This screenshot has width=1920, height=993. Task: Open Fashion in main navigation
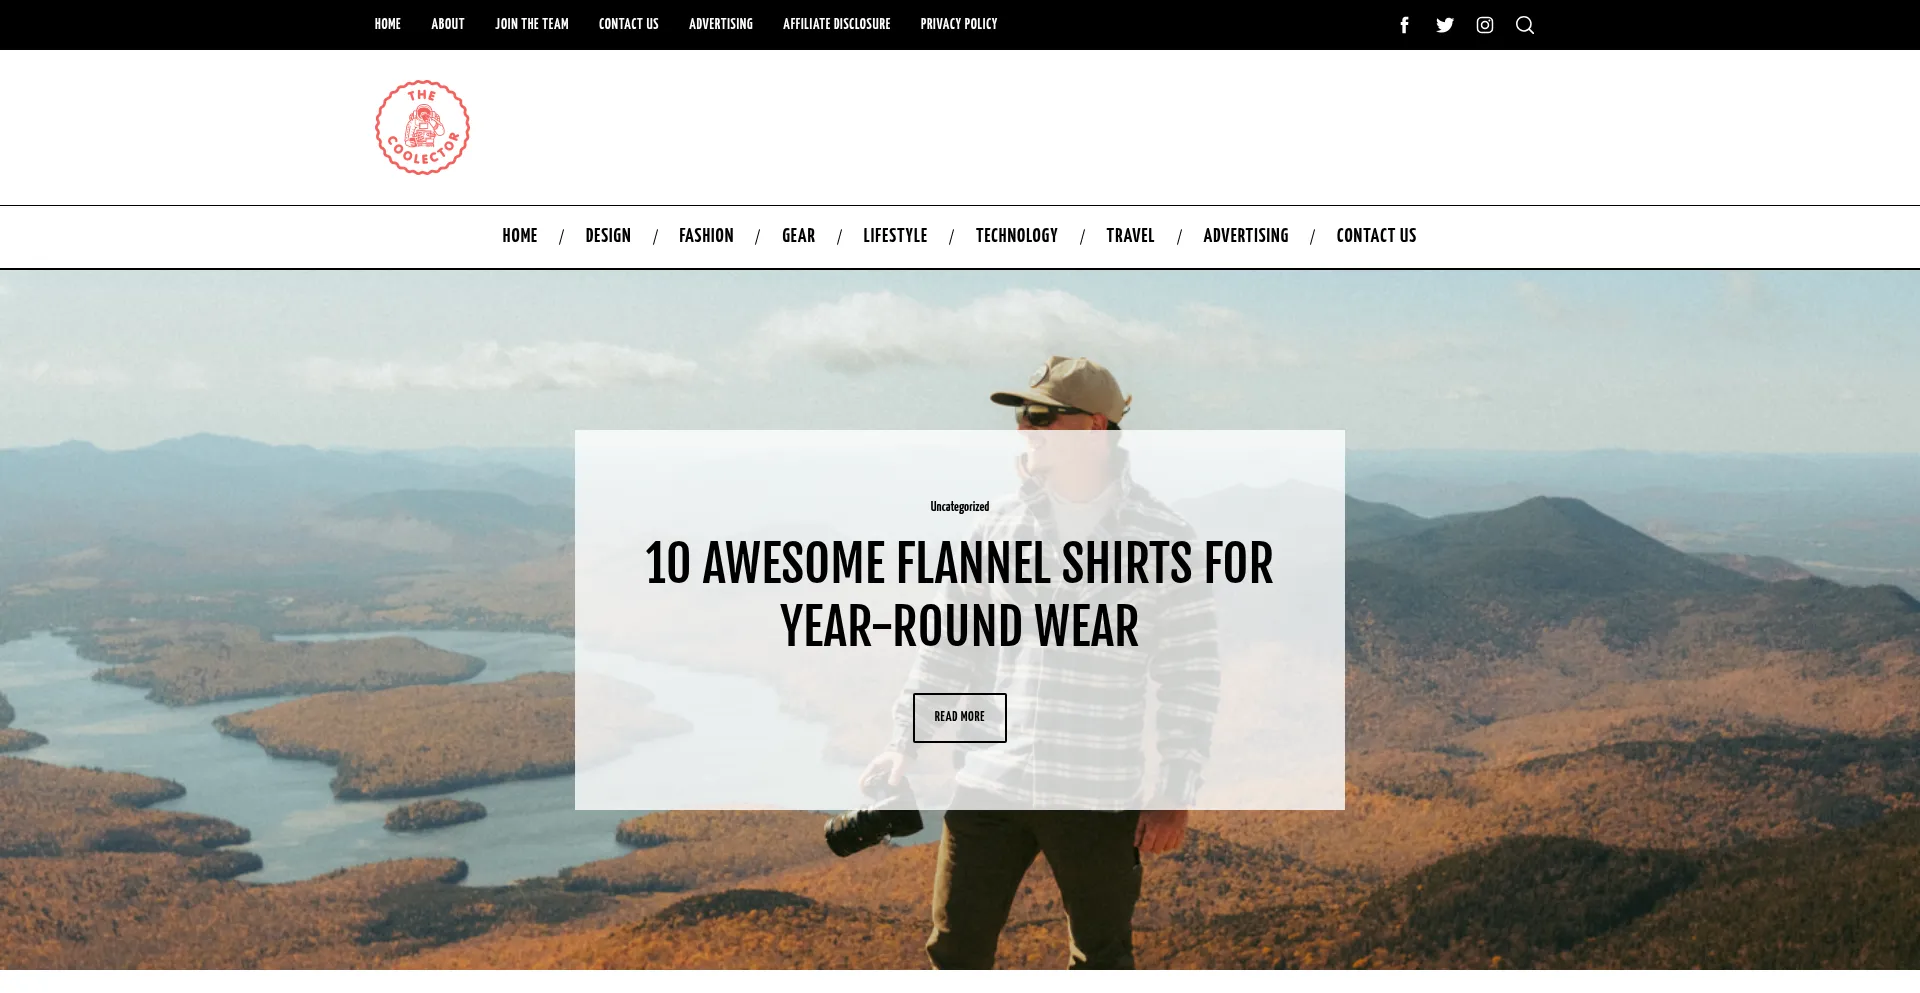pyautogui.click(x=706, y=236)
